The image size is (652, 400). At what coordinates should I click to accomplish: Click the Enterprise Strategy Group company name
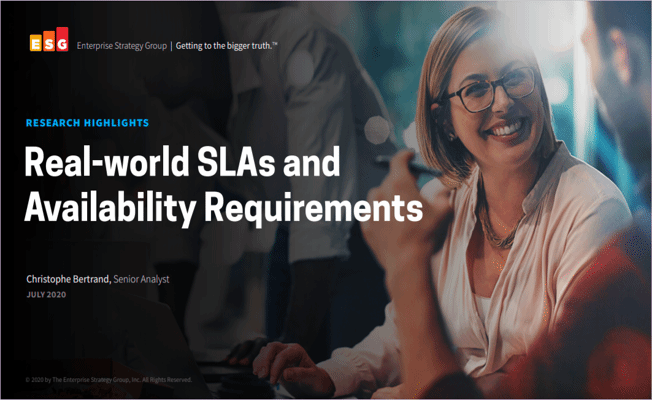click(x=122, y=45)
